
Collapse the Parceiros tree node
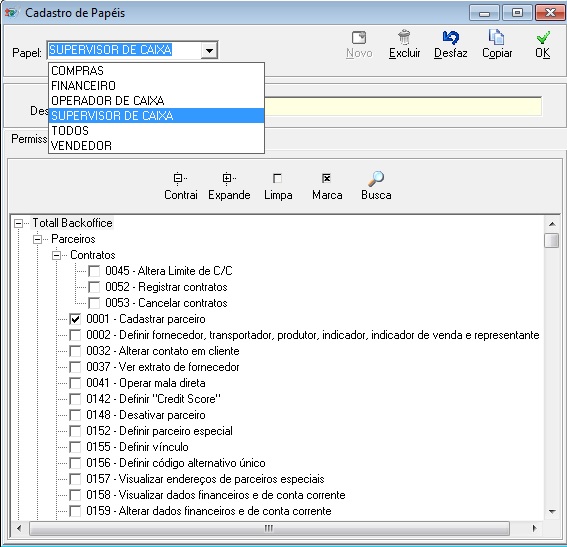[37, 239]
